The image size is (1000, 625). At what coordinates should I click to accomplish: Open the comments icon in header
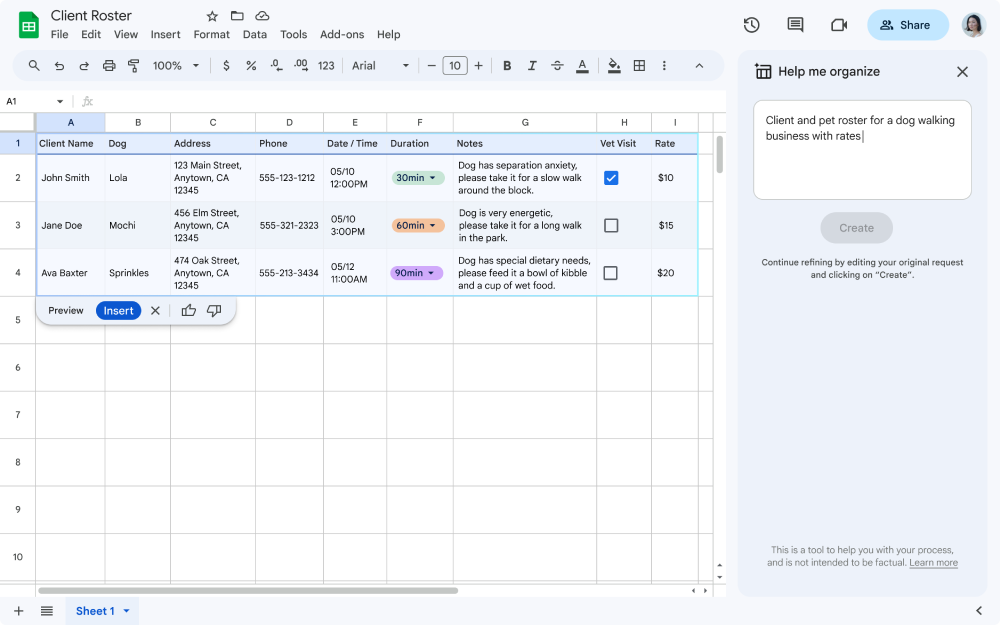tap(795, 25)
